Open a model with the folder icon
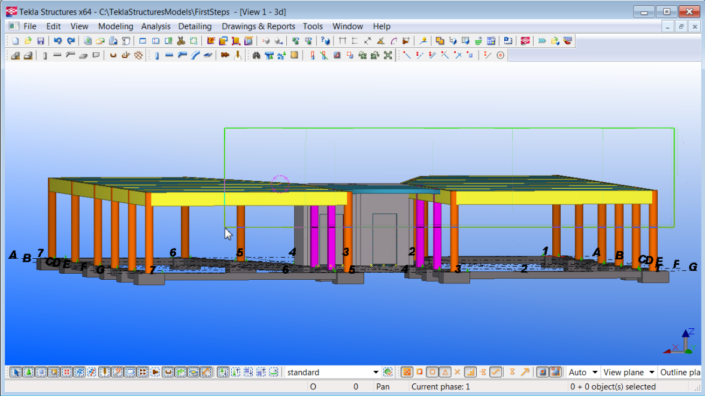 (x=28, y=41)
